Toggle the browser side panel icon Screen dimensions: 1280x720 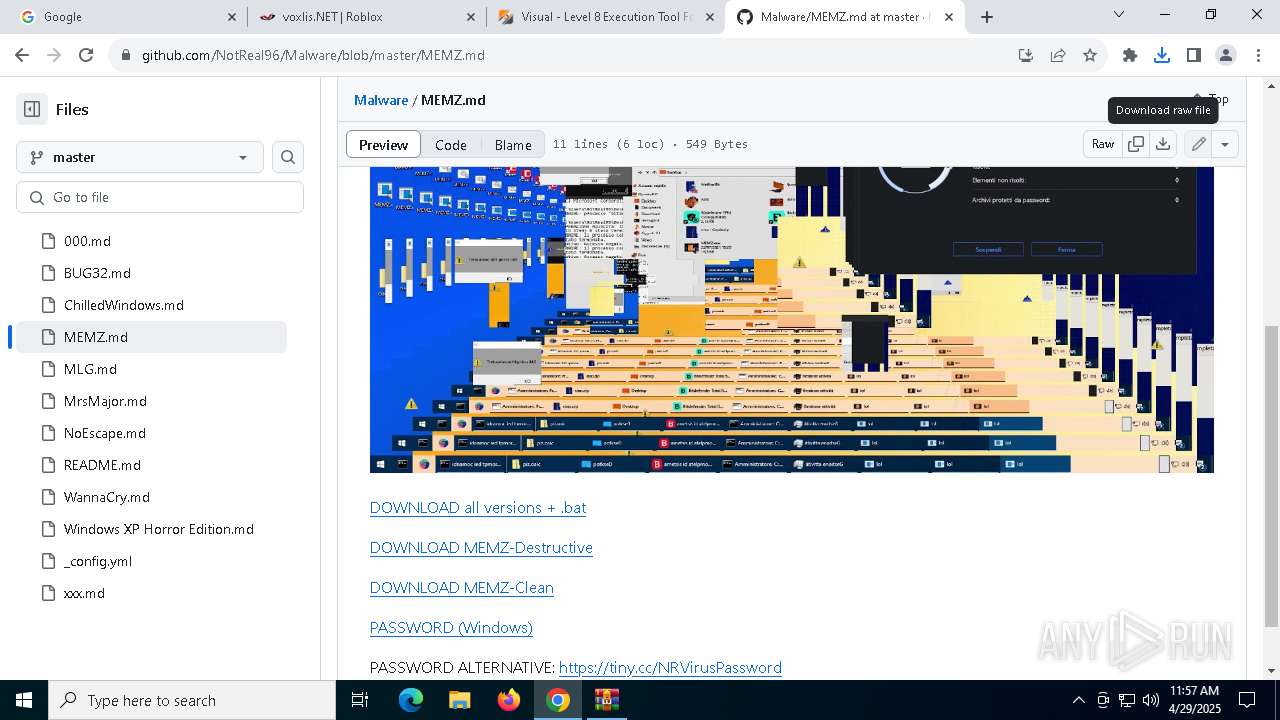(1194, 56)
